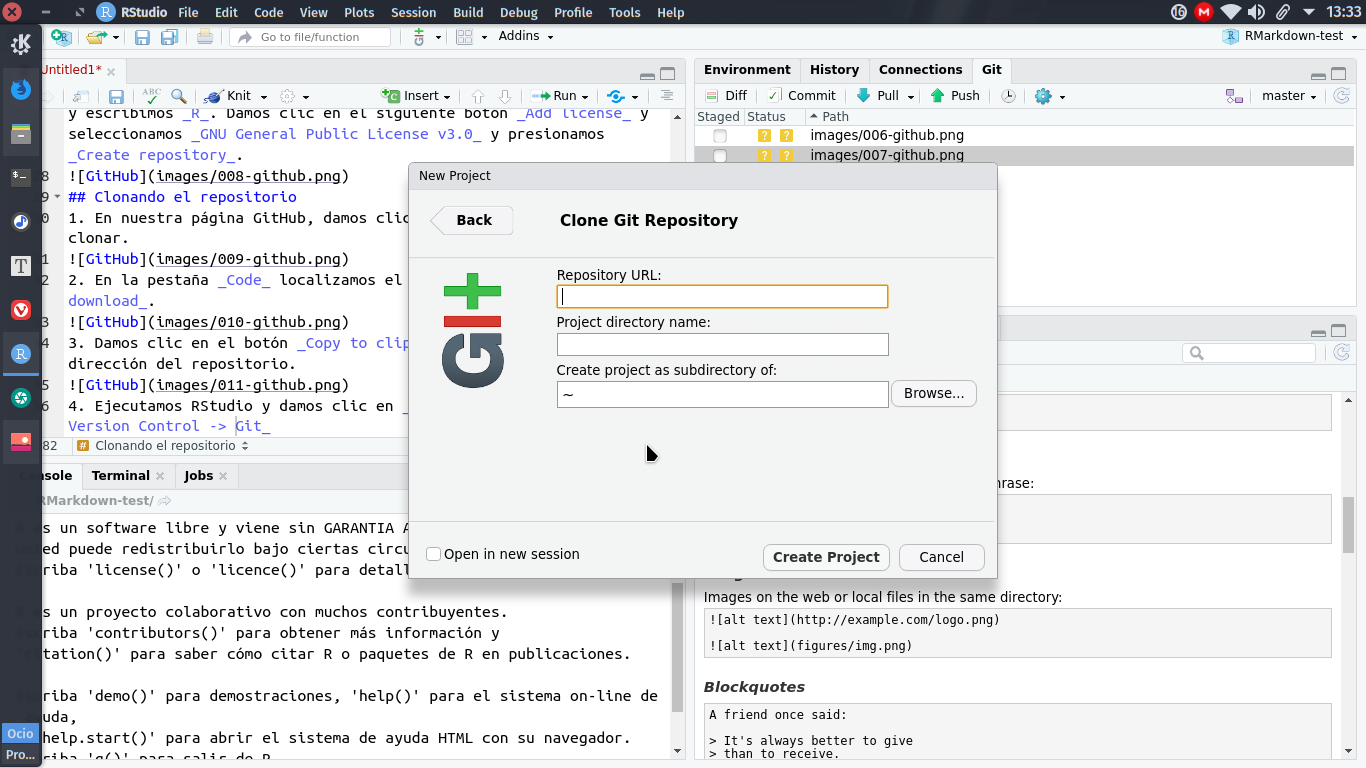This screenshot has height=768, width=1366.
Task: Click the open file folder icon
Action: coord(96,37)
